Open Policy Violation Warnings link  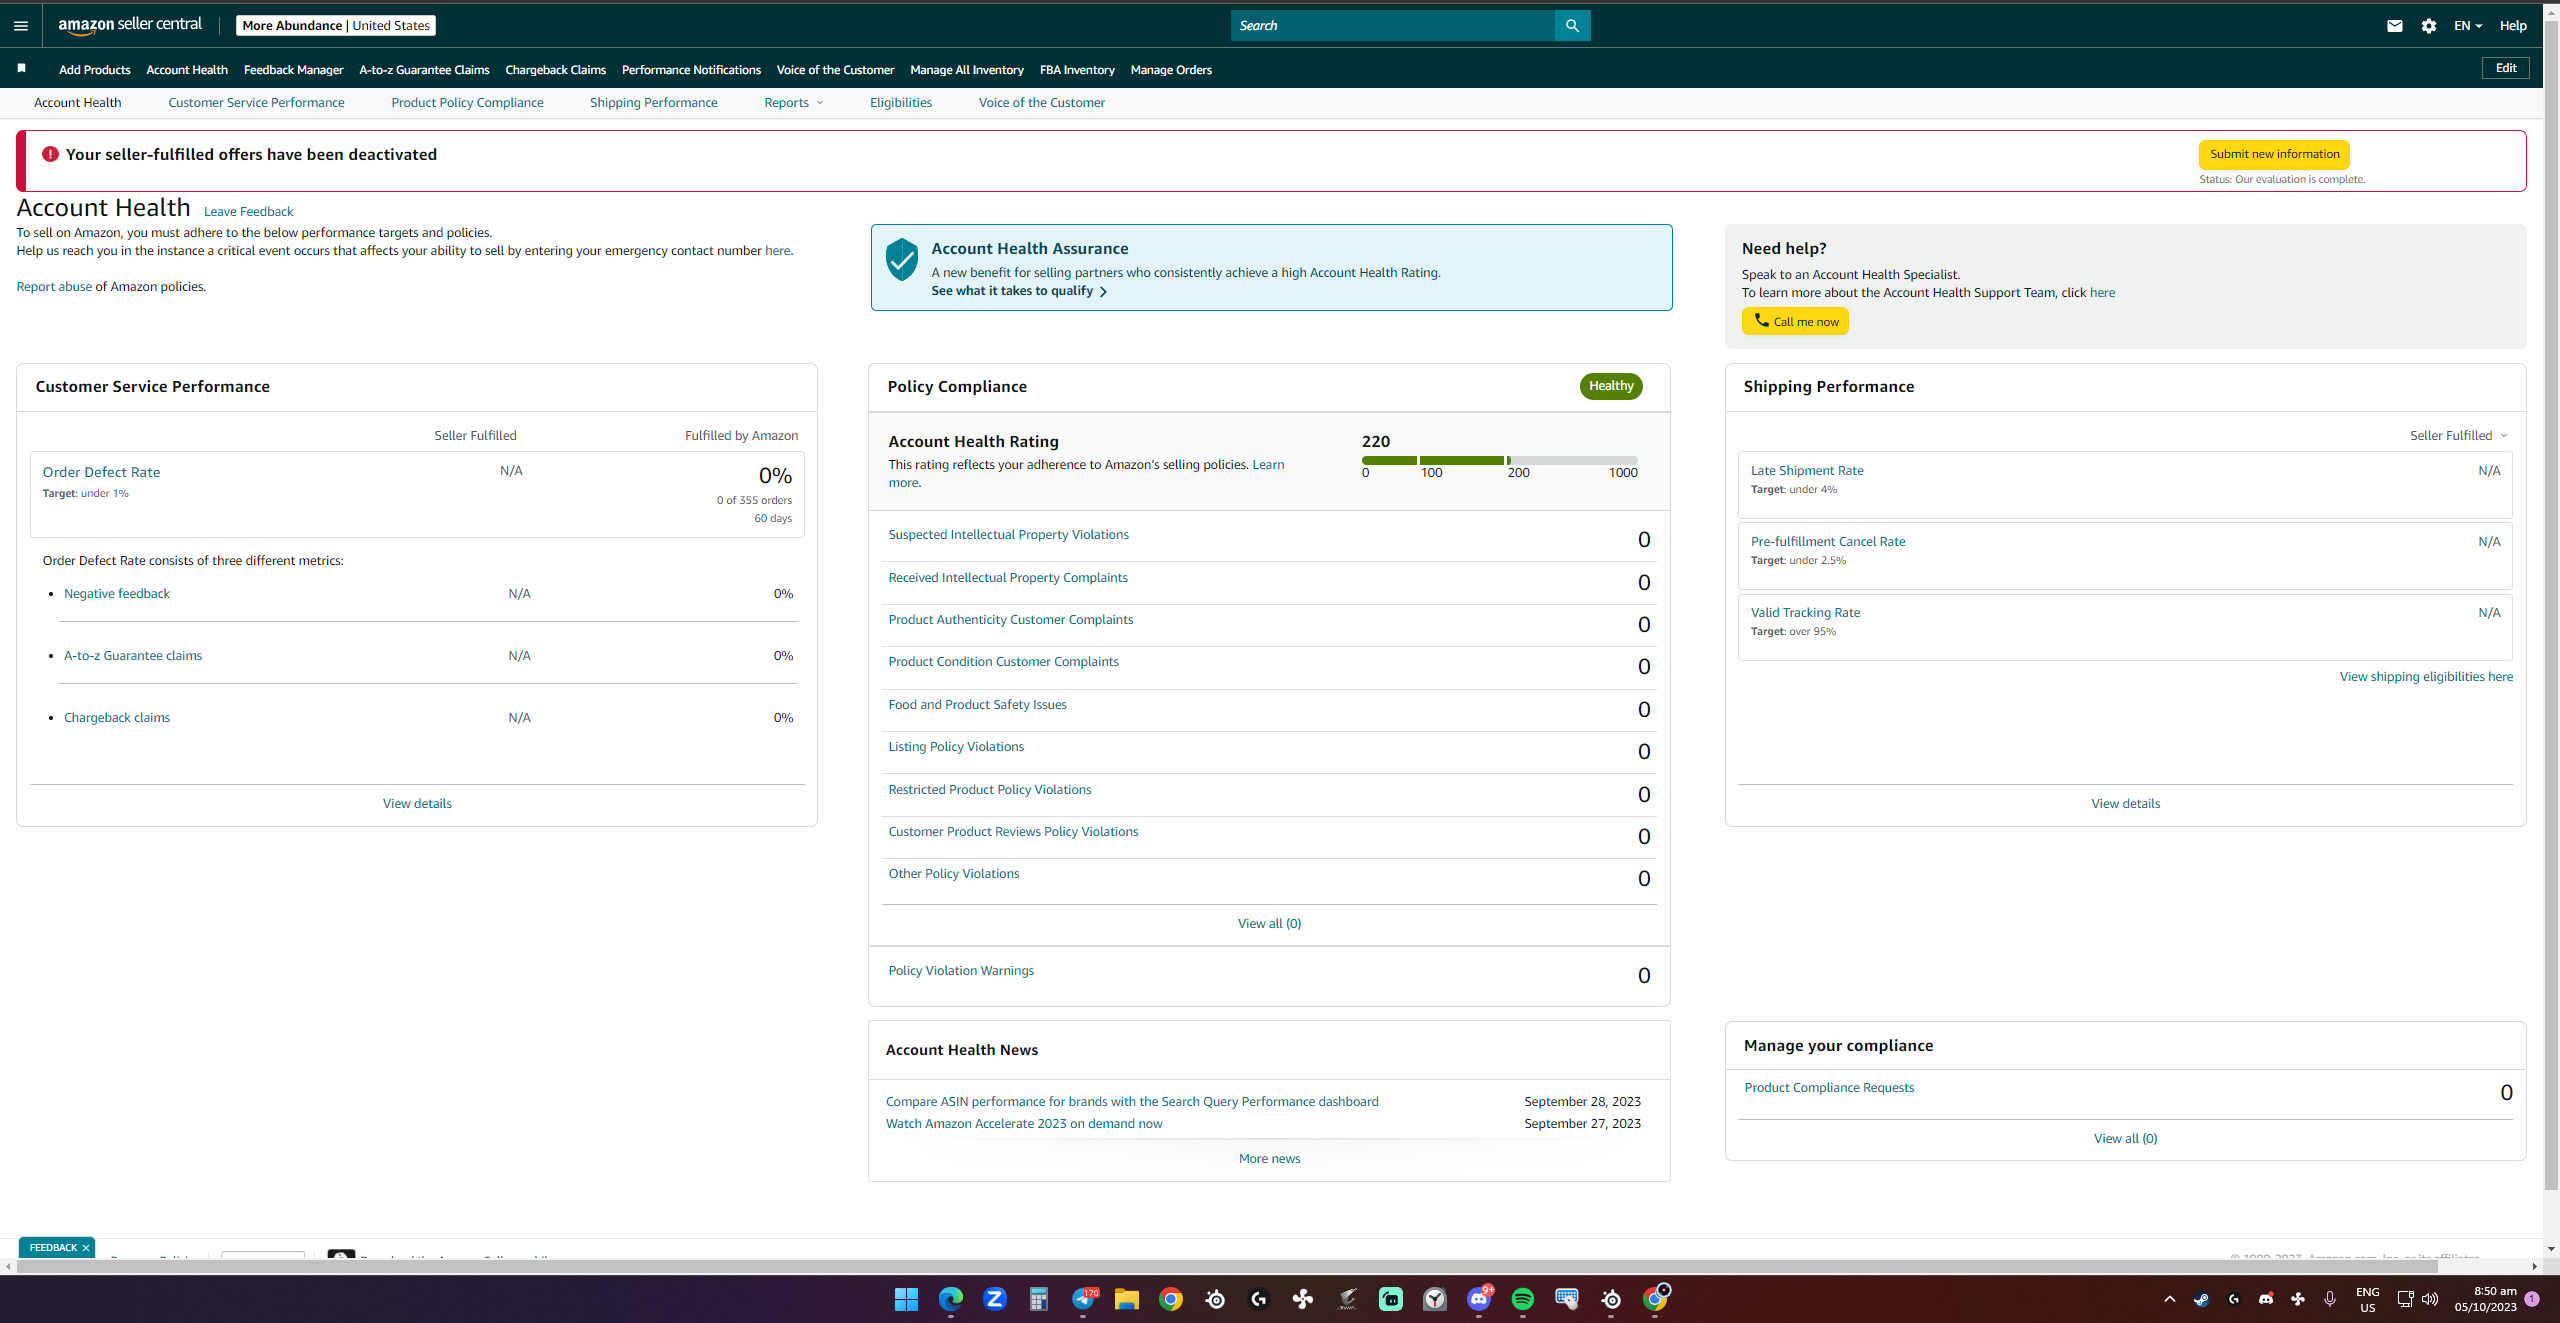961,971
